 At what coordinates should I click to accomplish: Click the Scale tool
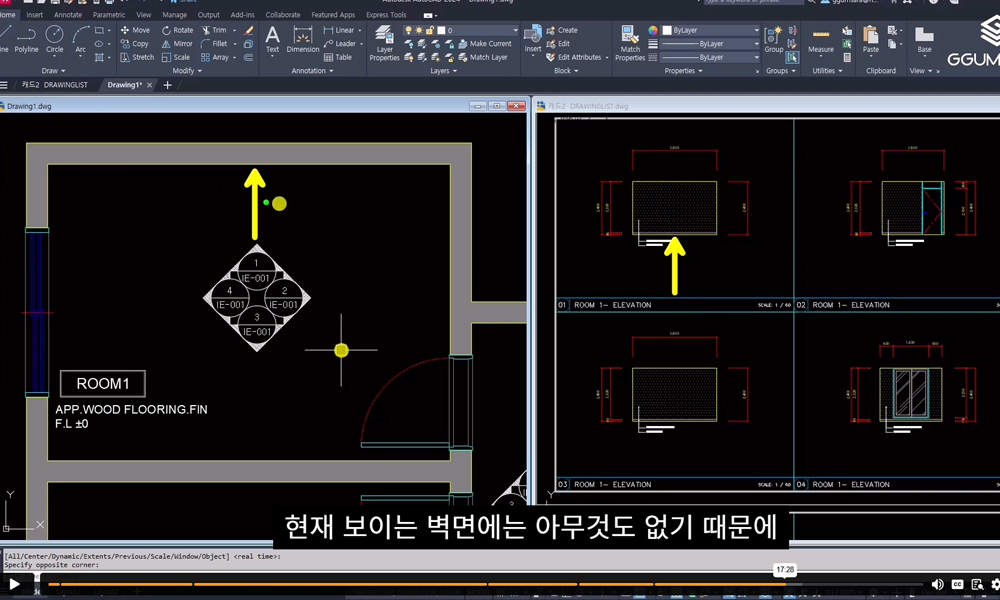pos(176,57)
